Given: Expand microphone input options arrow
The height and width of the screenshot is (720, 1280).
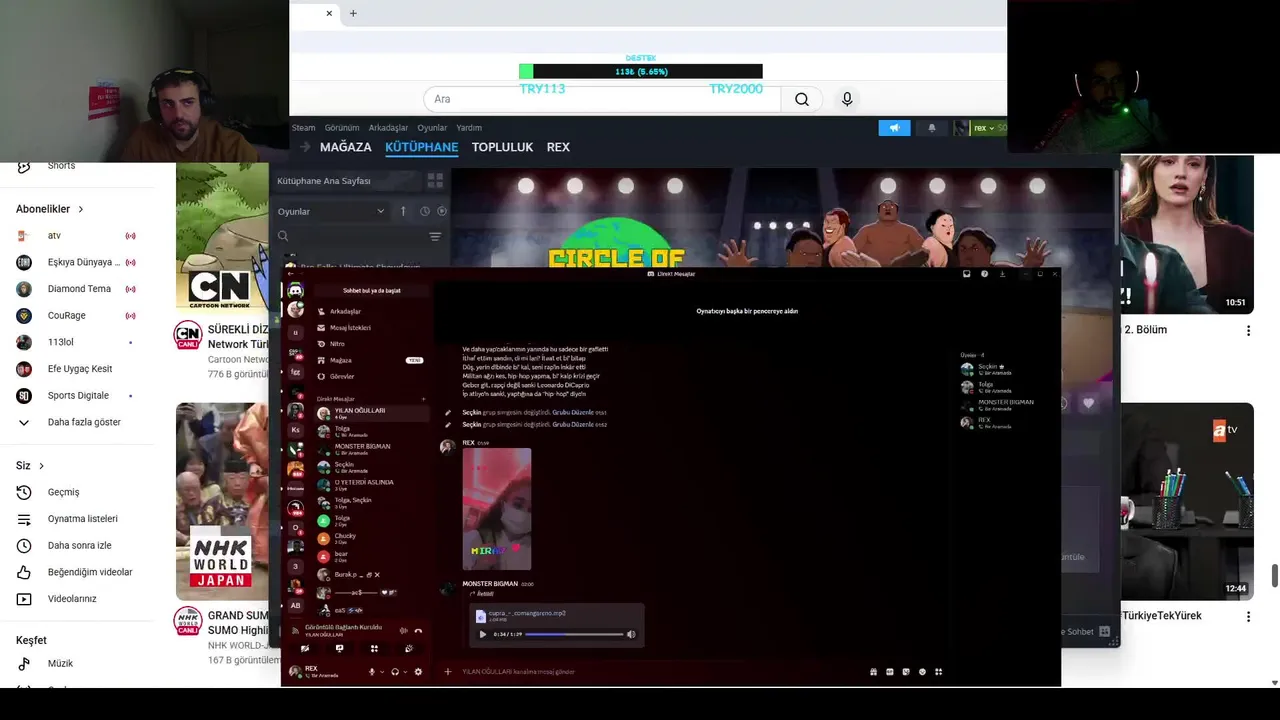Looking at the screenshot, I should click(x=381, y=672).
